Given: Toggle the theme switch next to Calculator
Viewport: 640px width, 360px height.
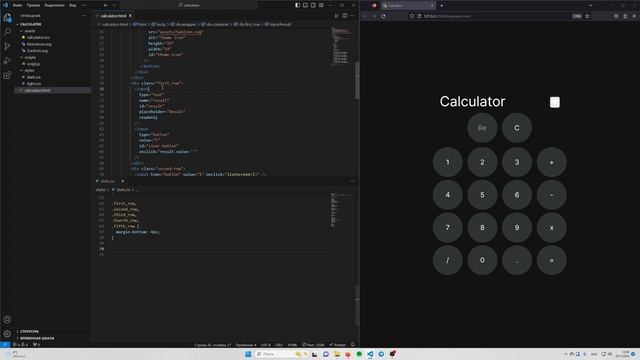Looking at the screenshot, I should pos(555,102).
